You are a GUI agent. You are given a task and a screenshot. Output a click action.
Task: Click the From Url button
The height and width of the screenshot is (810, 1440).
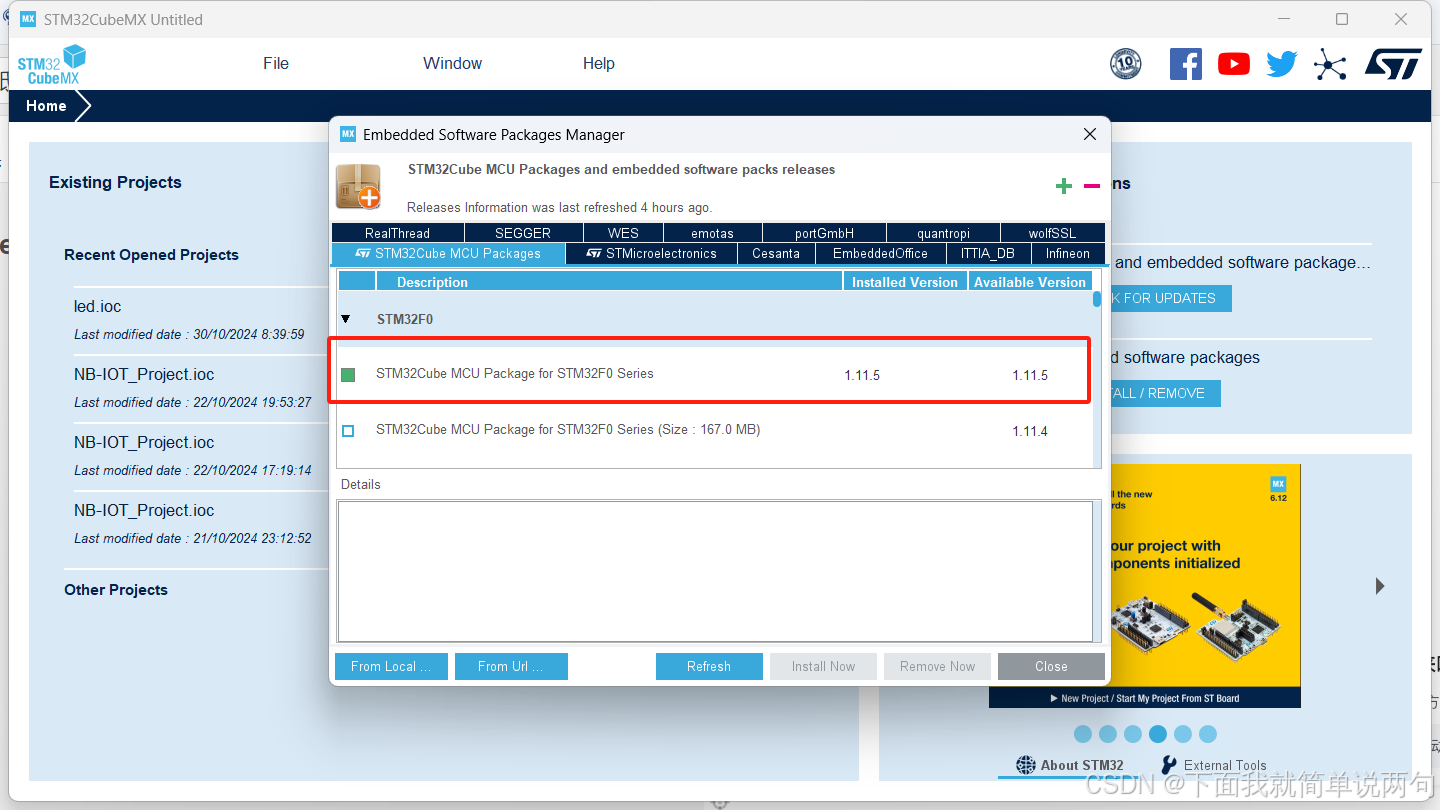point(511,667)
